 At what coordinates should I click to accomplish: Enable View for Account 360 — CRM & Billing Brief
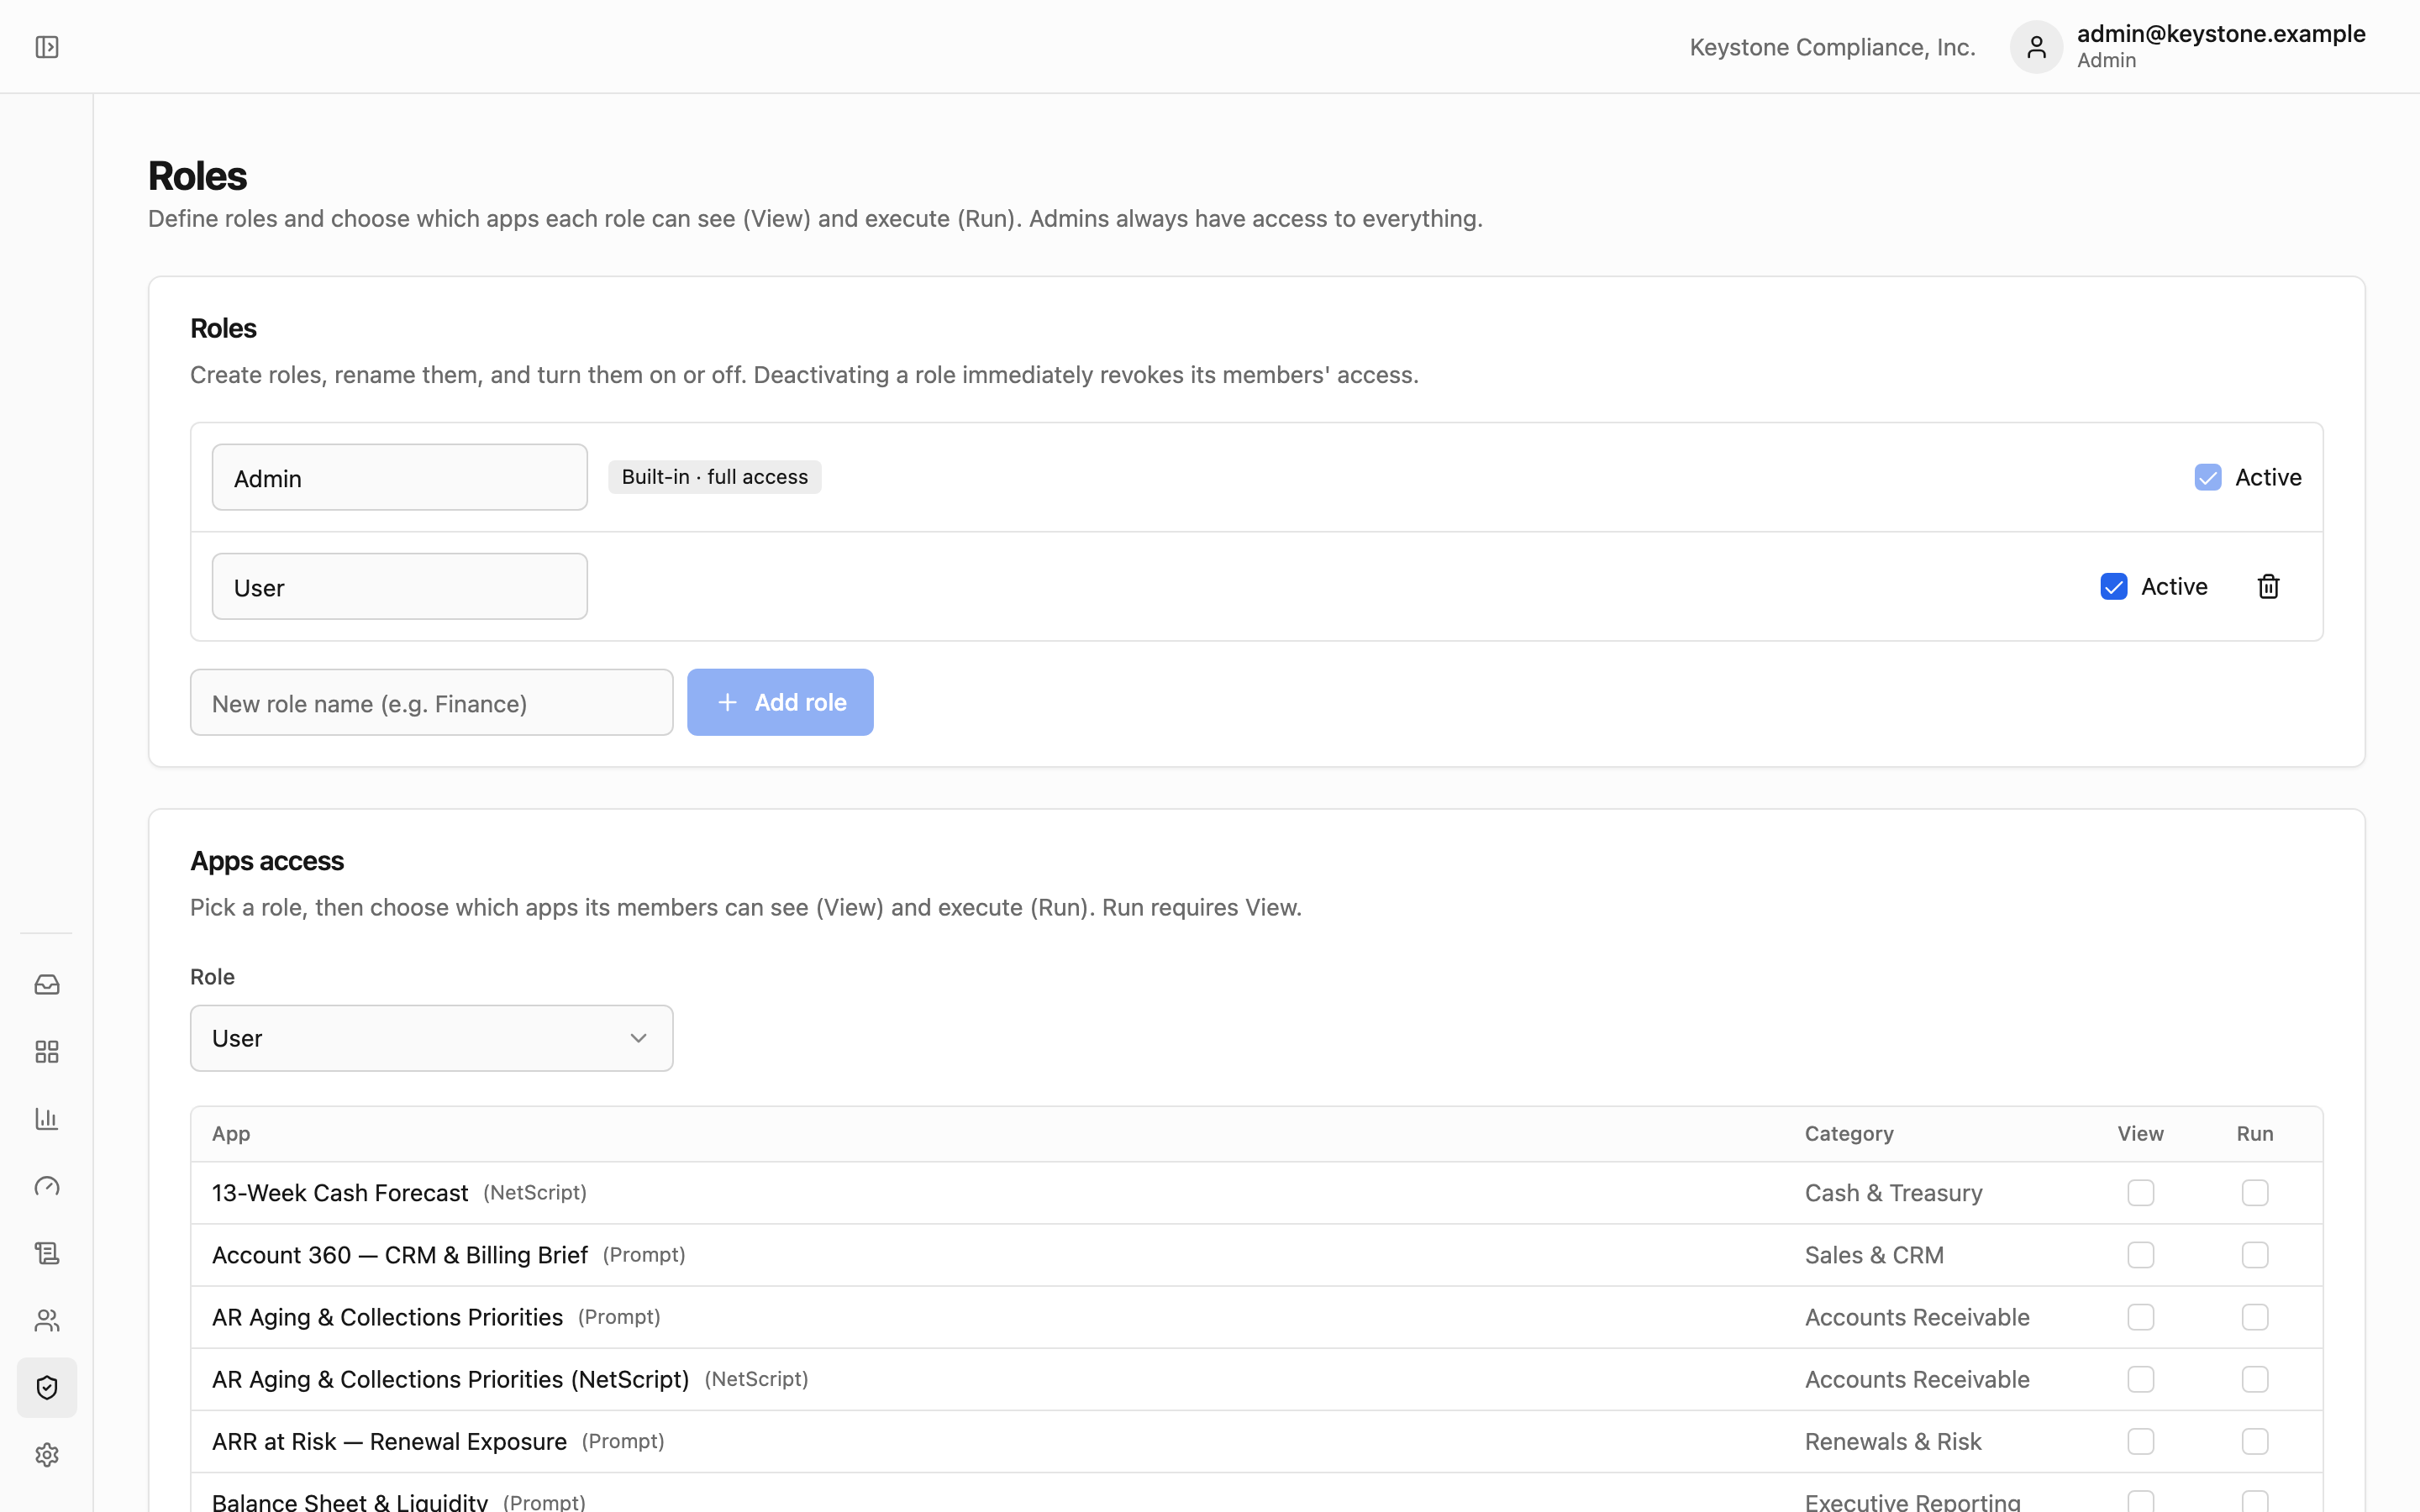coord(2141,1255)
